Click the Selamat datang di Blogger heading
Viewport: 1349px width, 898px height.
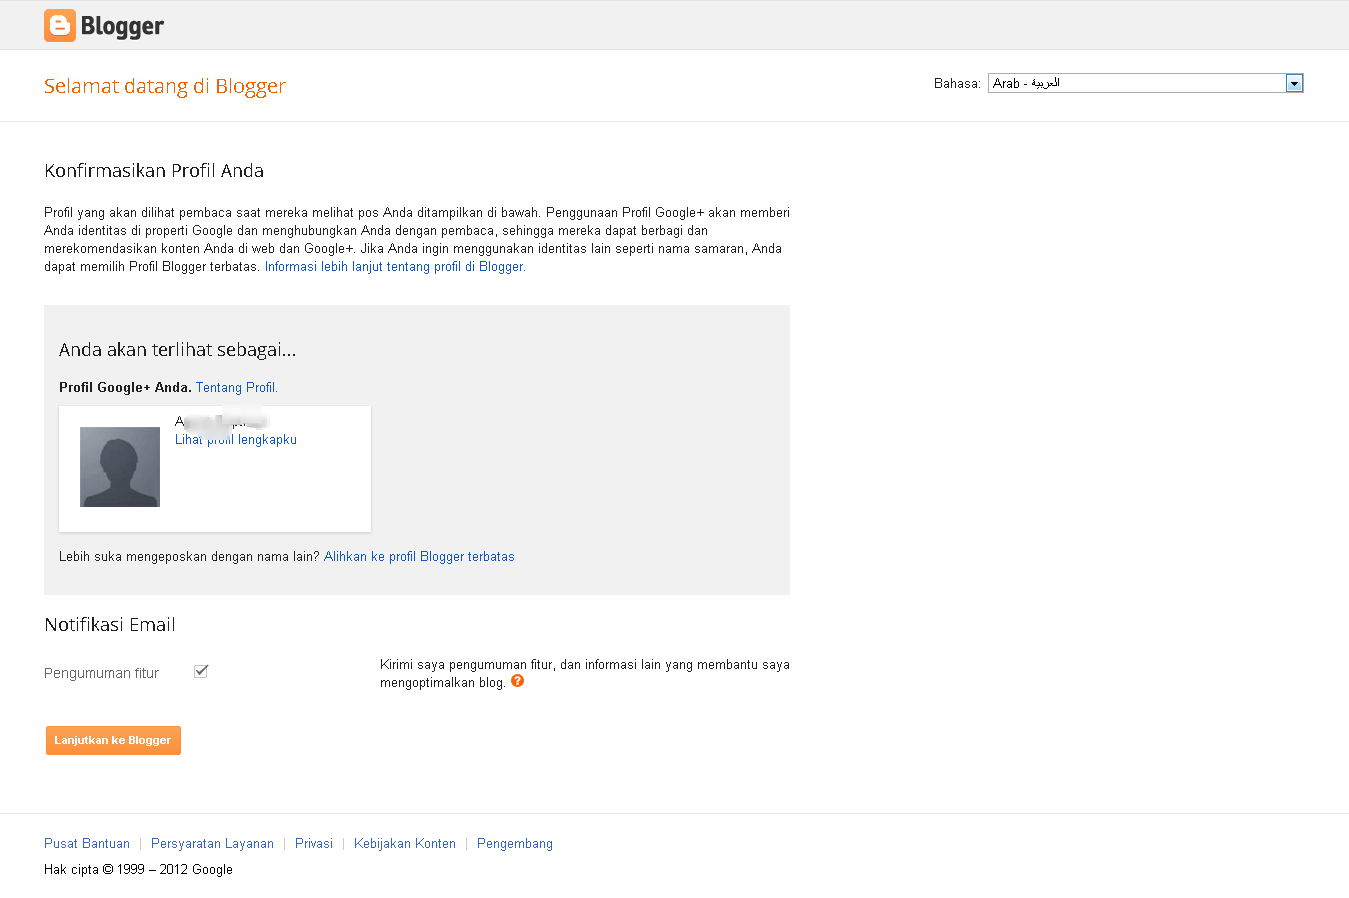click(x=165, y=86)
